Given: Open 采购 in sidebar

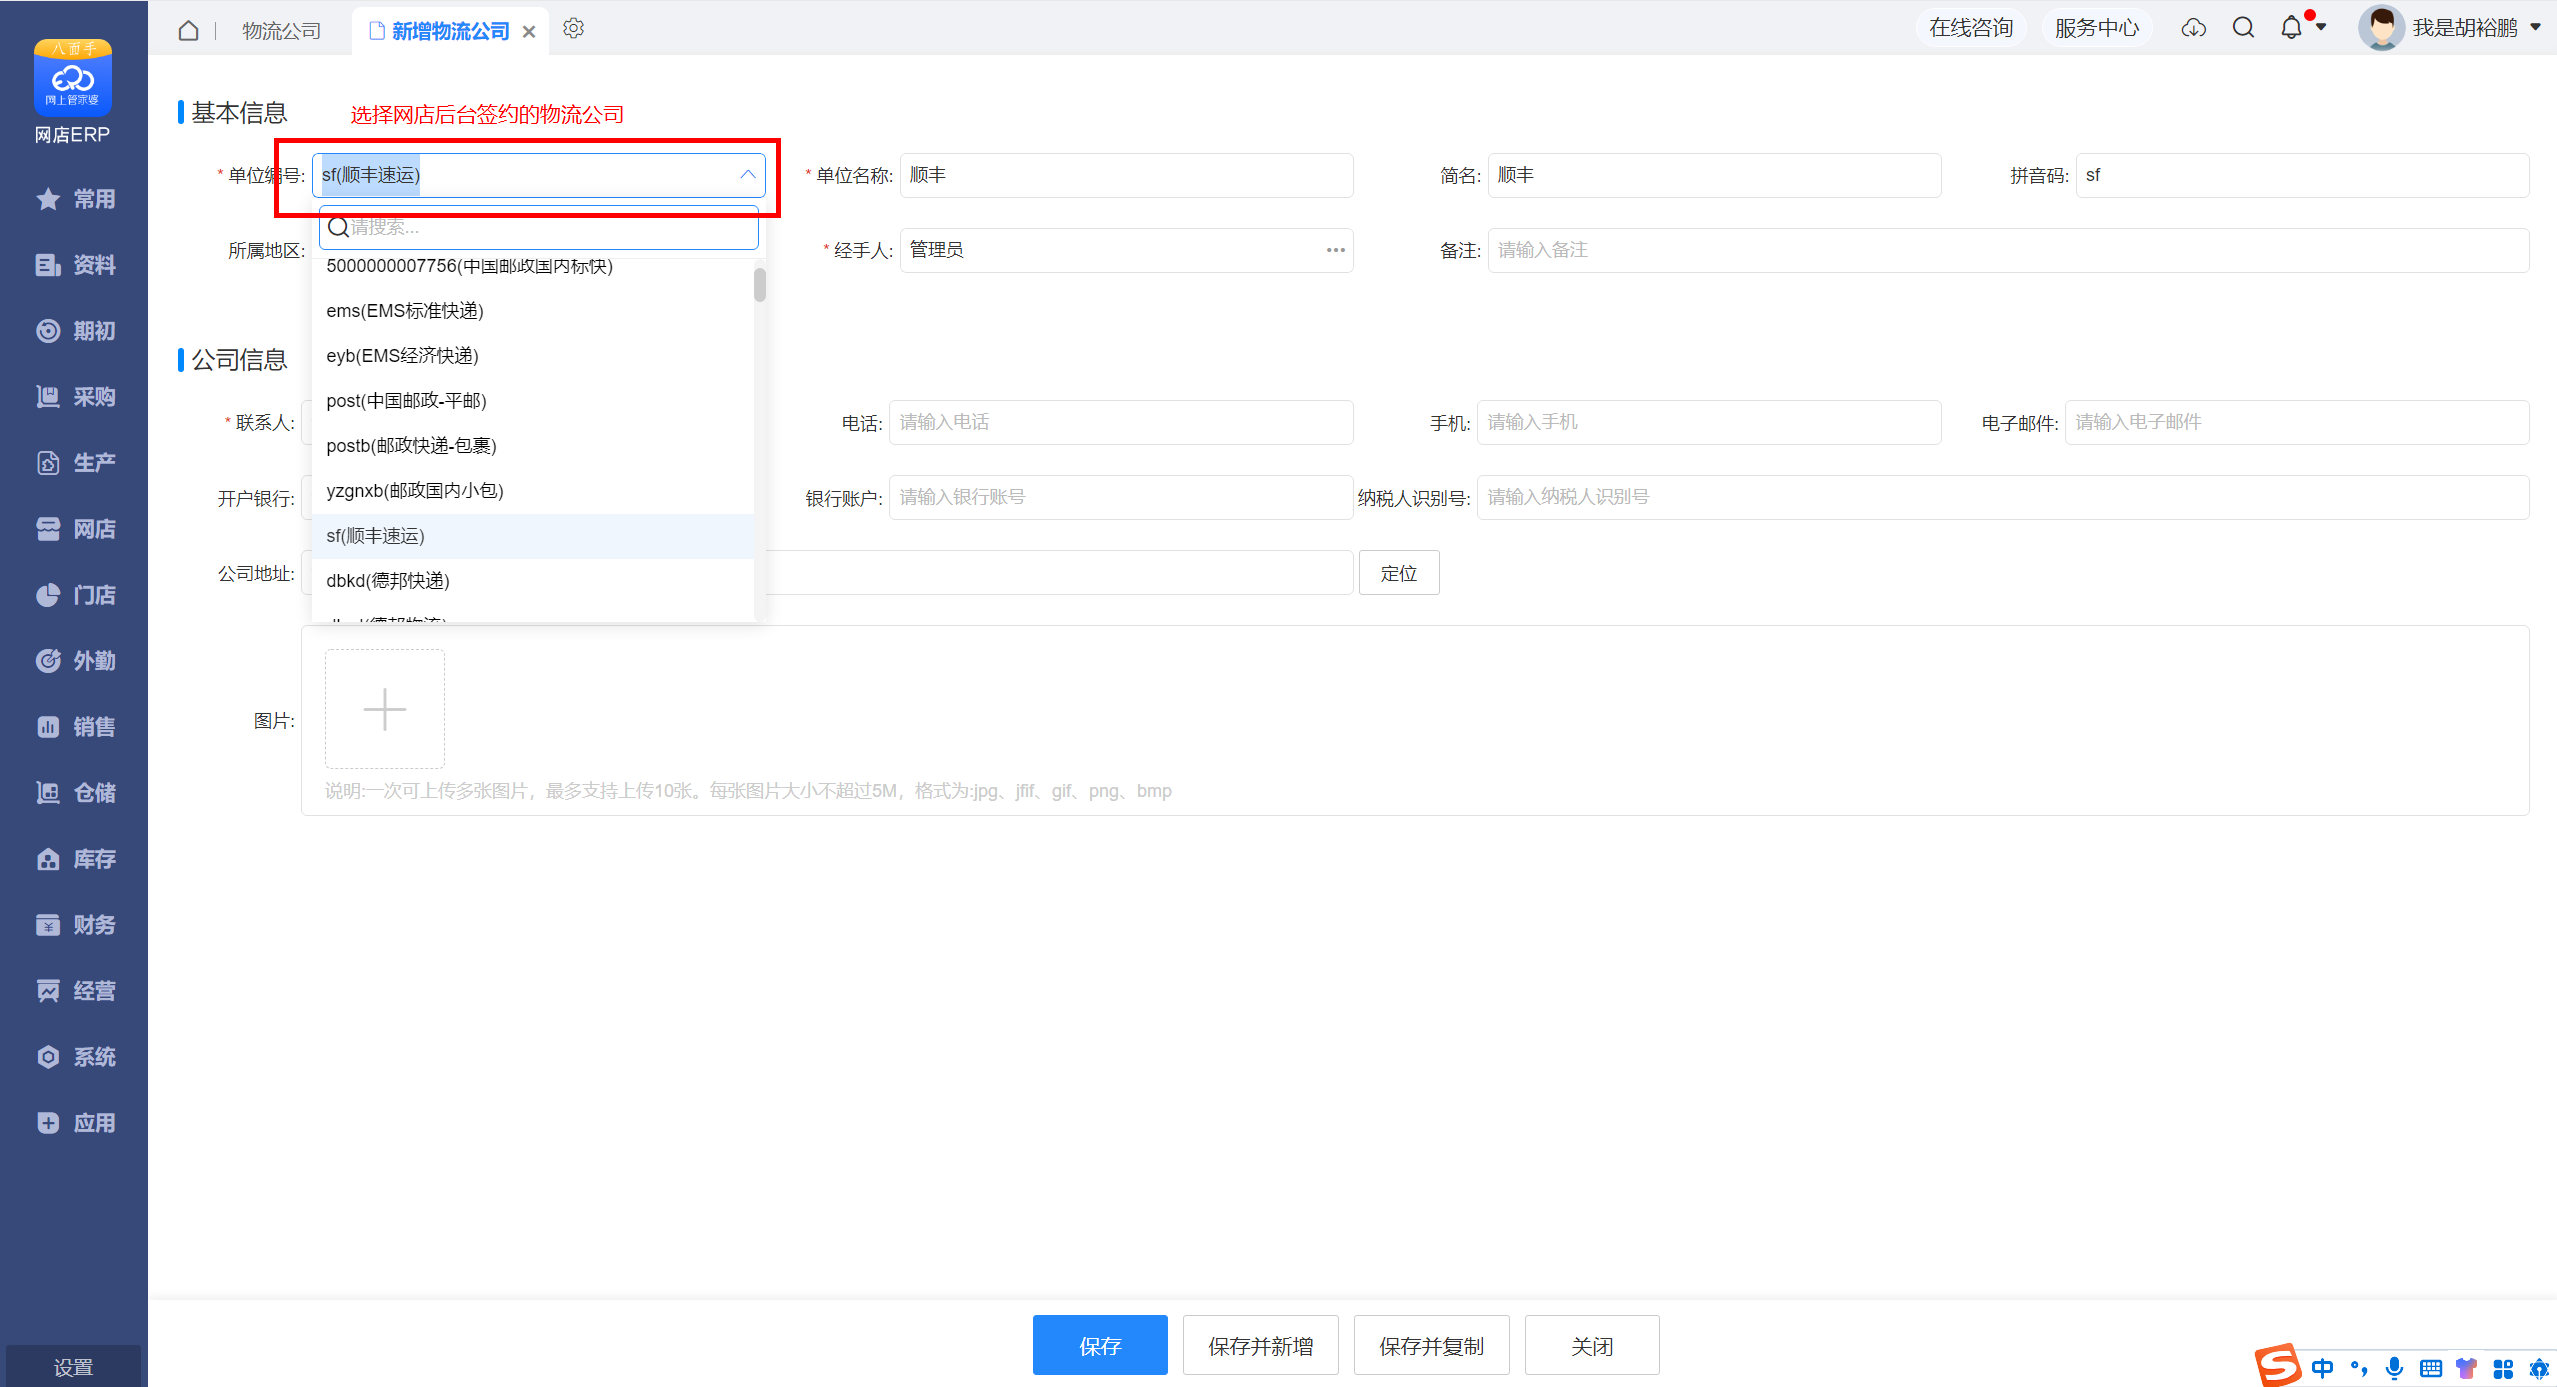Looking at the screenshot, I should (x=75, y=397).
